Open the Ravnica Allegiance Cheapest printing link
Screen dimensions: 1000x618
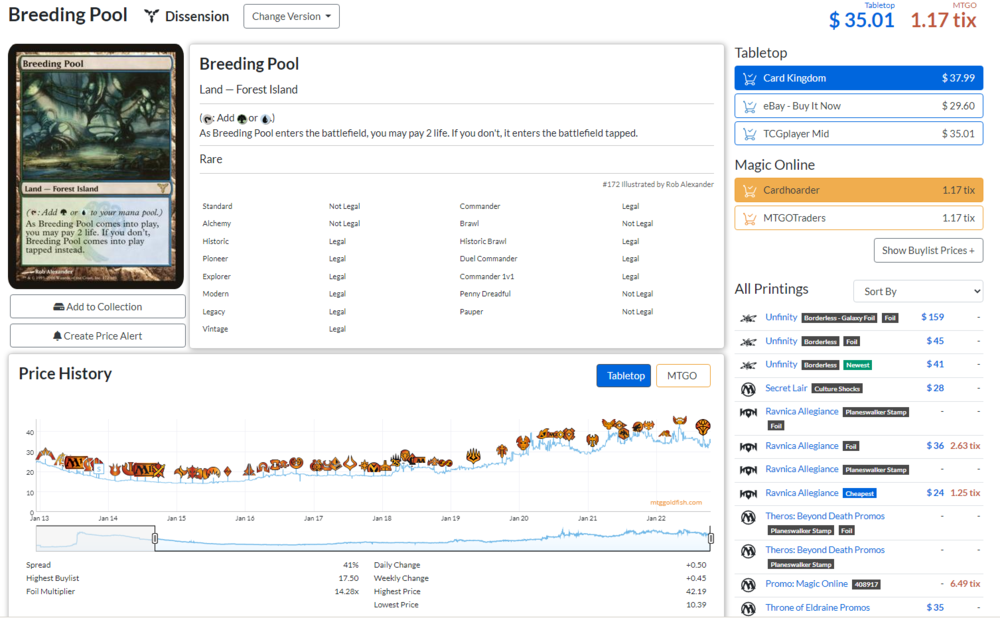pyautogui.click(x=801, y=493)
